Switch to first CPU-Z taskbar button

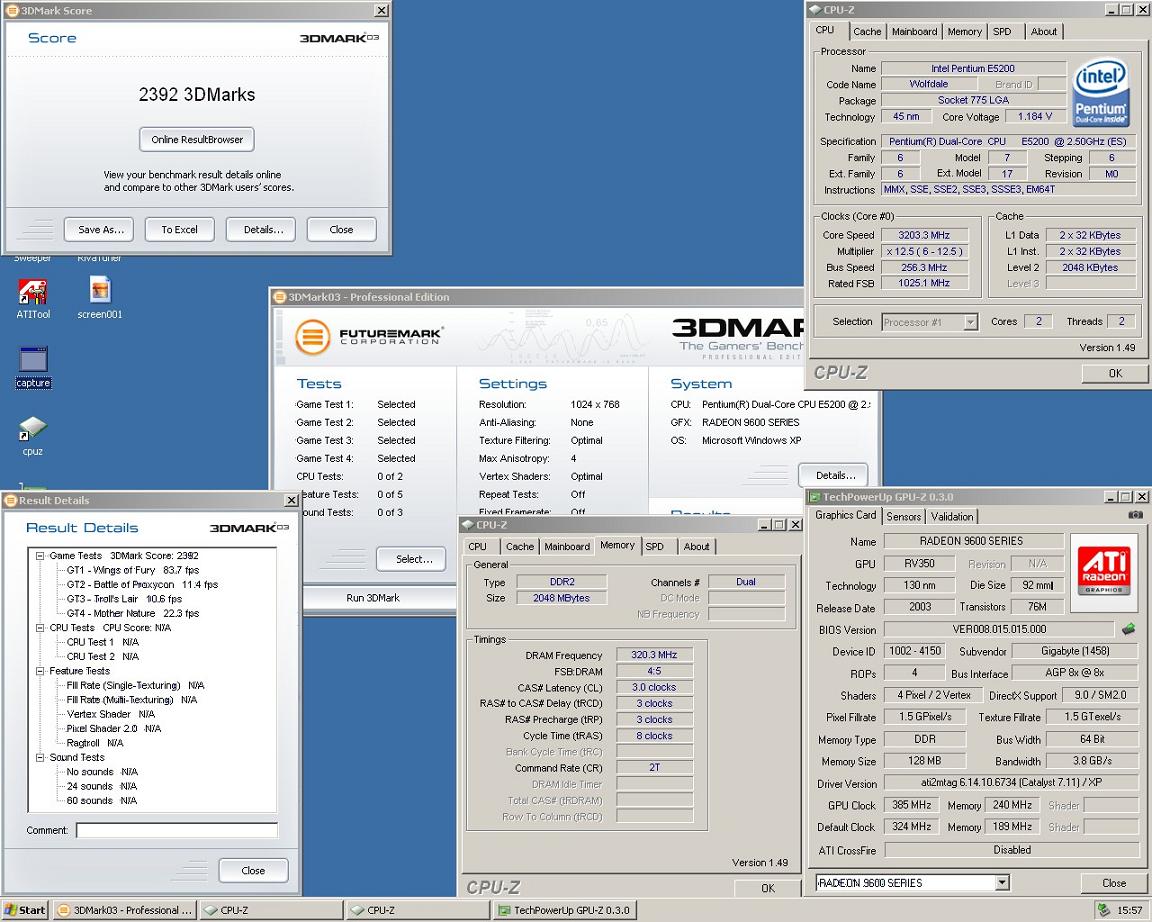272,910
